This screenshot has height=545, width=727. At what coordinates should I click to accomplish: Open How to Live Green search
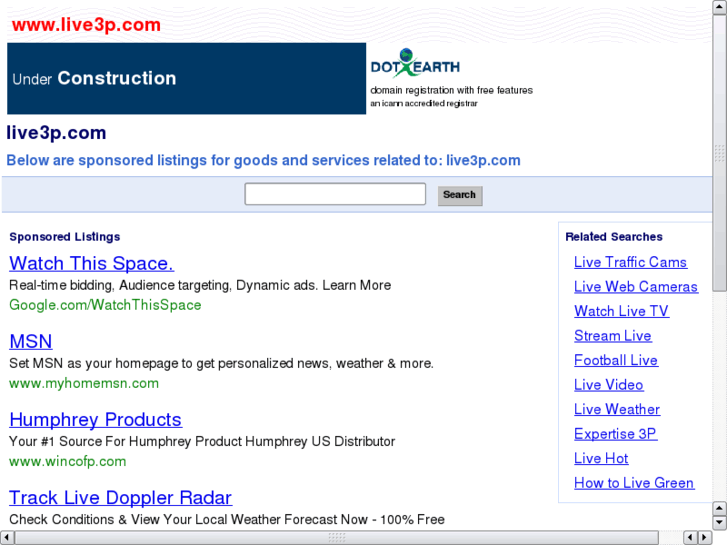point(634,483)
